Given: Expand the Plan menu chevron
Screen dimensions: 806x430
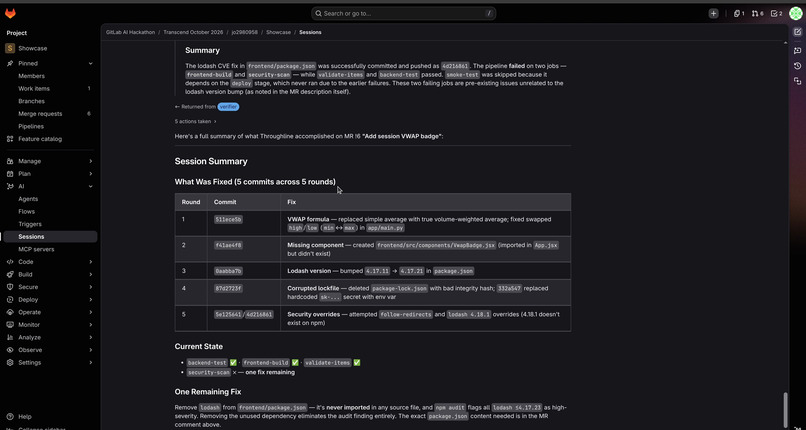Looking at the screenshot, I should (90, 174).
